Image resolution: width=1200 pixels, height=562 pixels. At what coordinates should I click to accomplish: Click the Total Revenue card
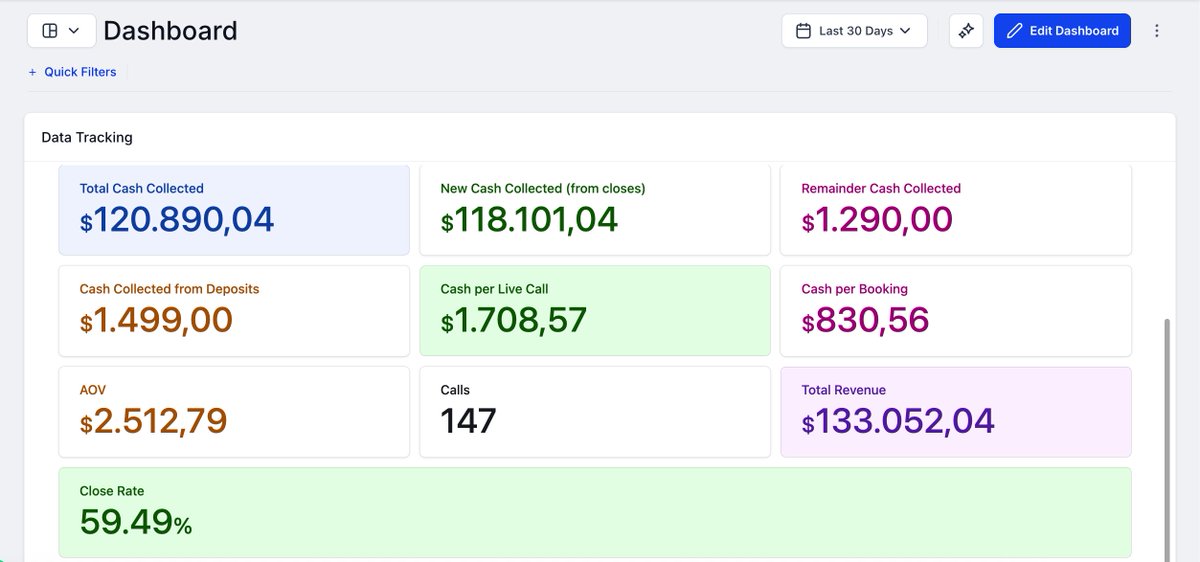tap(956, 412)
